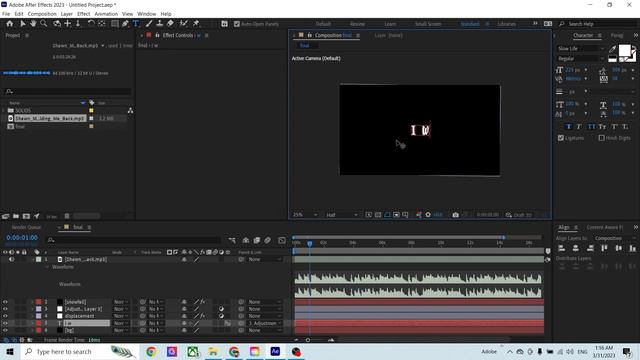
Task: Expand more workspaces chevron
Action: [535, 24]
